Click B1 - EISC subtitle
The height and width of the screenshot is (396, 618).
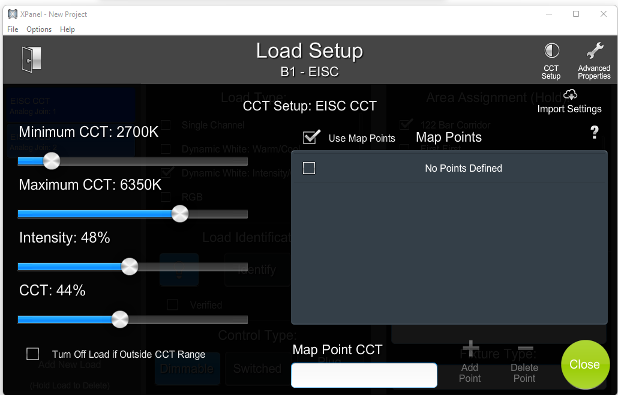click(309, 72)
